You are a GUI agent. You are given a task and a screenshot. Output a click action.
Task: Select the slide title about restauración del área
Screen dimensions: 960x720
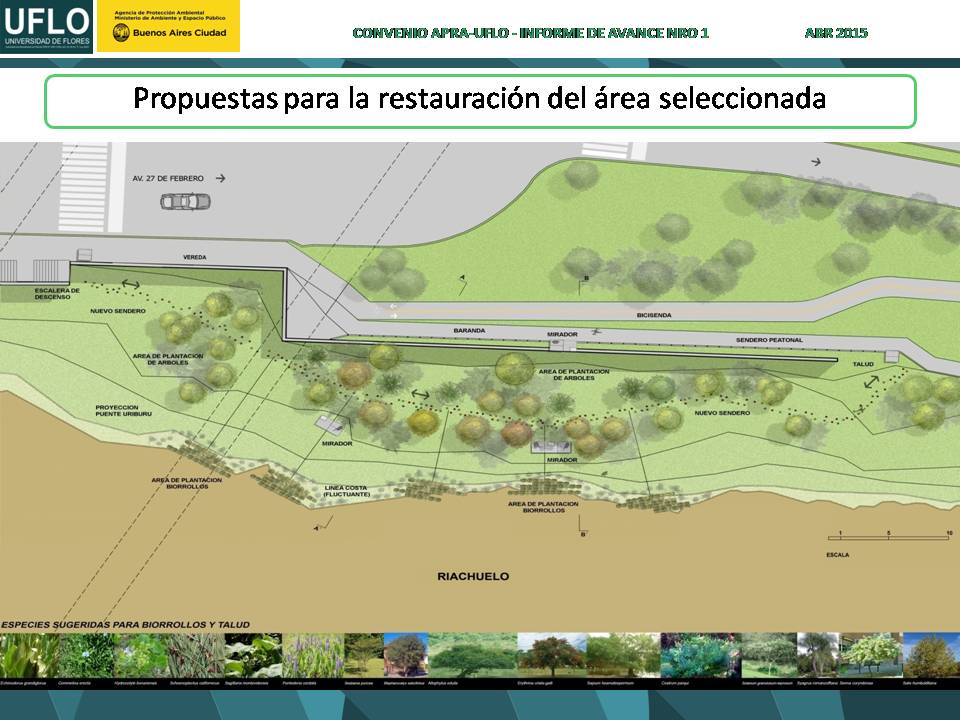480,101
